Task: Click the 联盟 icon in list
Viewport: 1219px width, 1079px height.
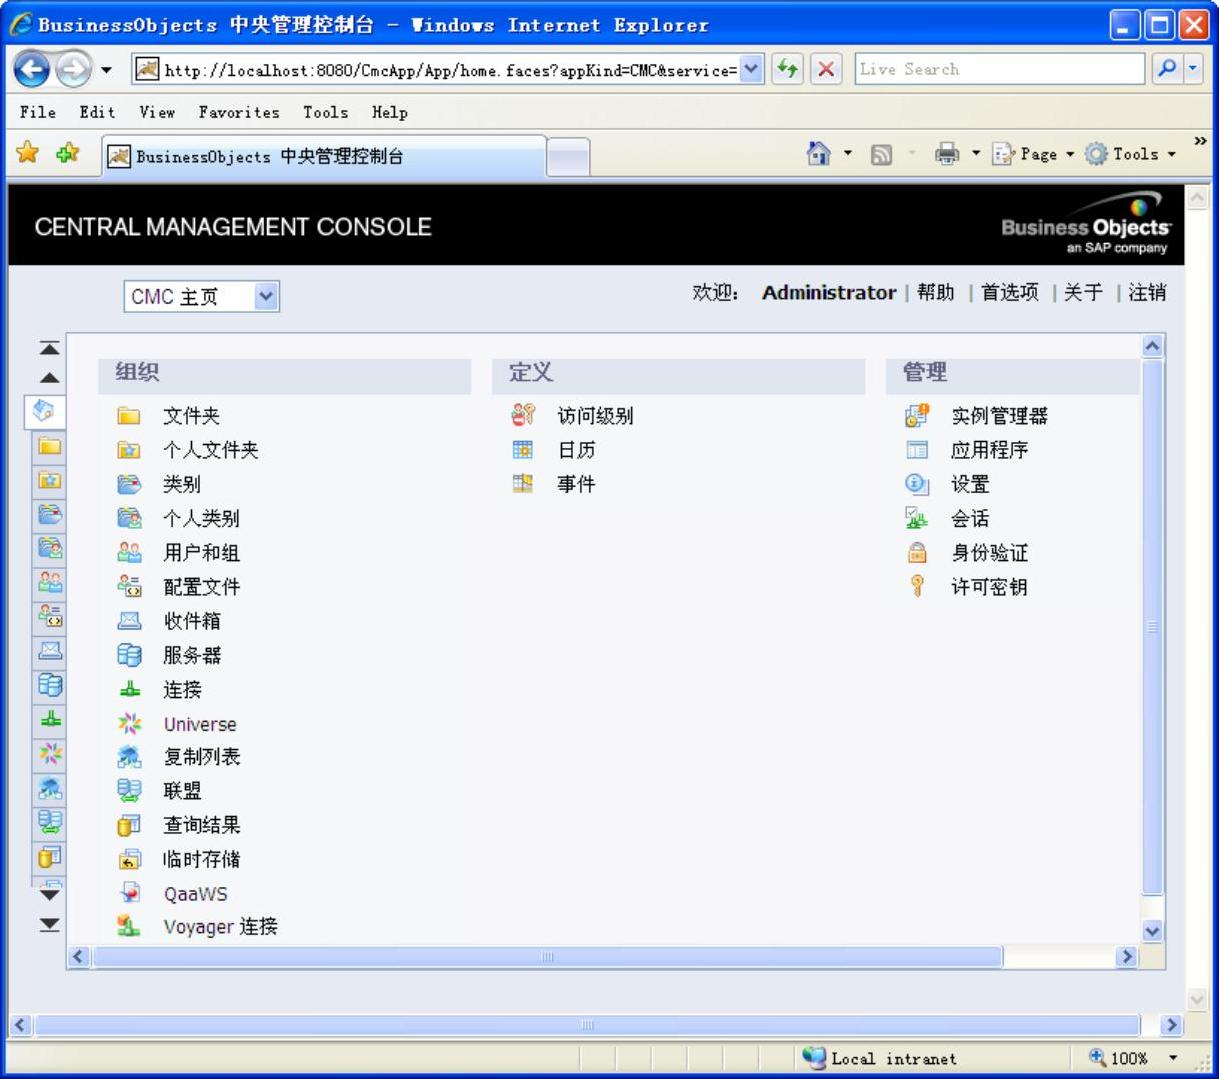Action: pos(129,791)
